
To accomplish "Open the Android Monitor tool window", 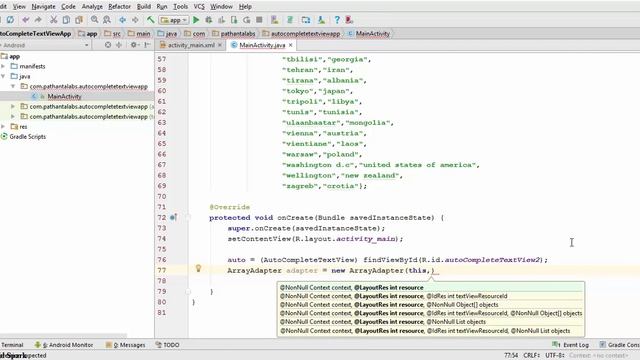I will [64, 345].
